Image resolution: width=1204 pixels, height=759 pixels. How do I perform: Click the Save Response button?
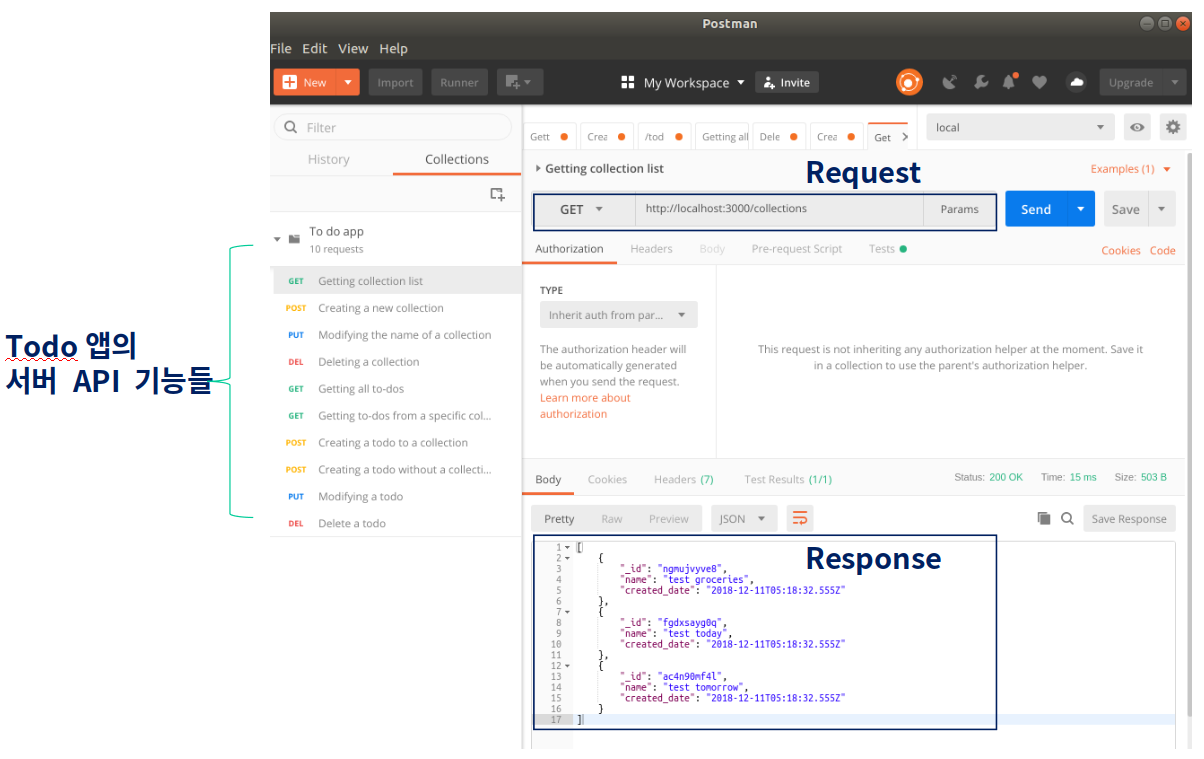(x=1129, y=518)
